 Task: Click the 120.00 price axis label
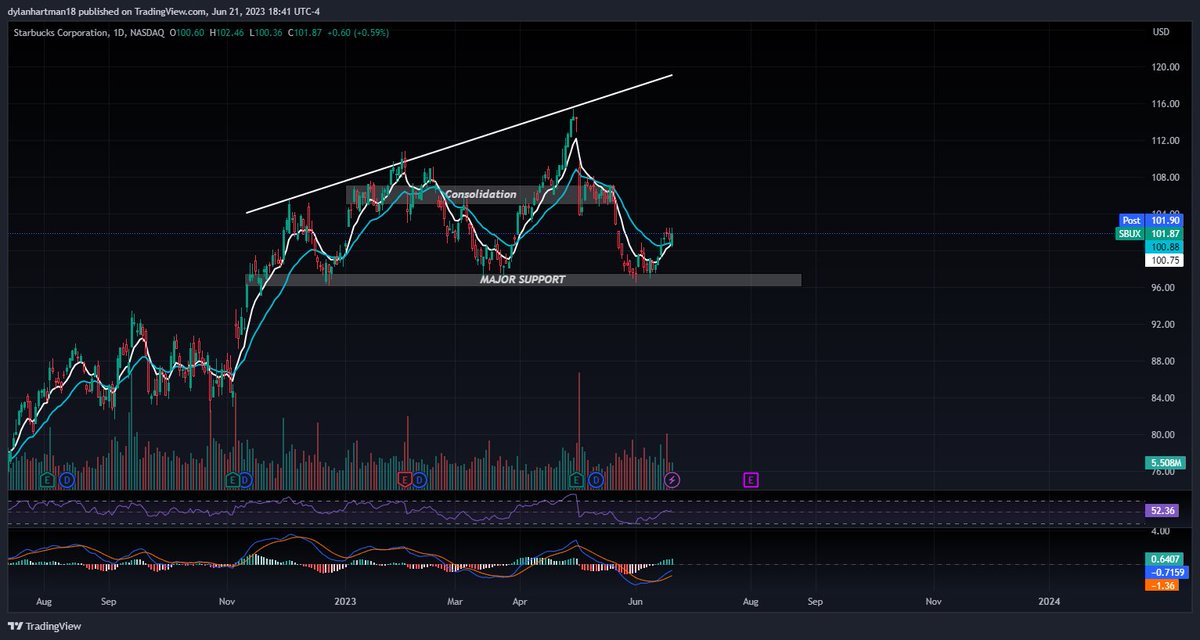click(x=1166, y=68)
